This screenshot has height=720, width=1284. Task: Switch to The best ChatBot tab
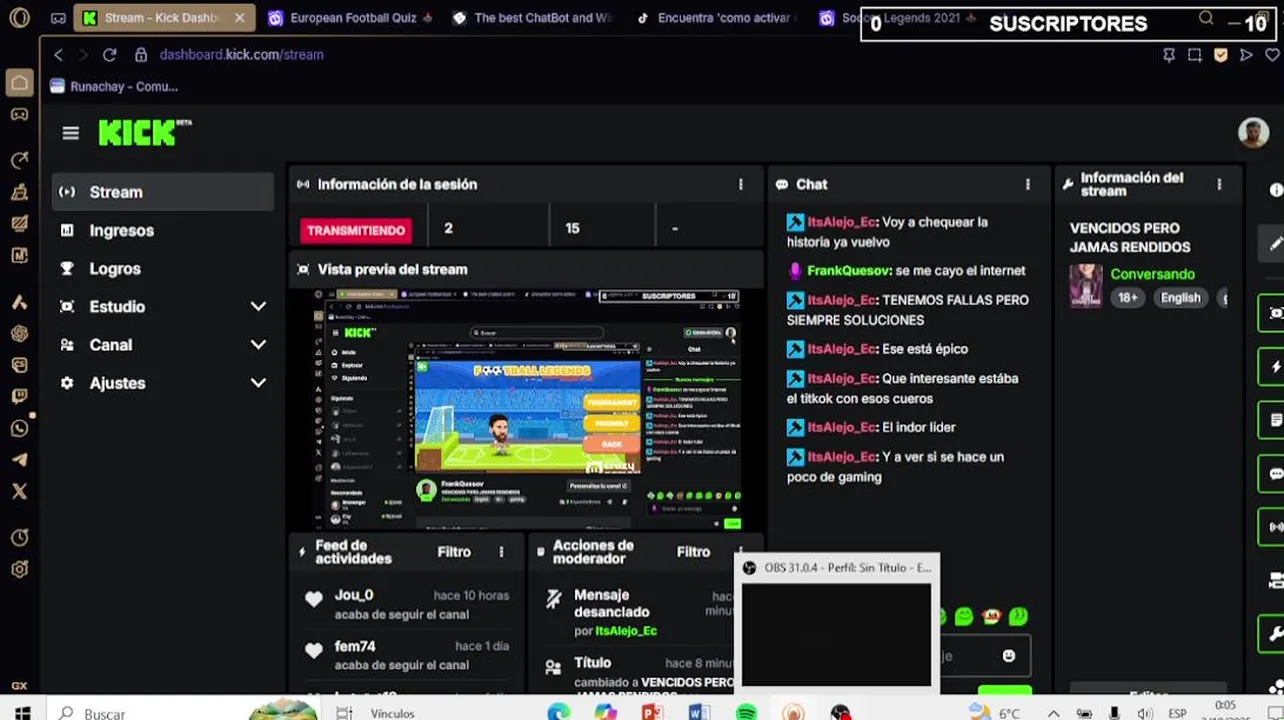[532, 18]
